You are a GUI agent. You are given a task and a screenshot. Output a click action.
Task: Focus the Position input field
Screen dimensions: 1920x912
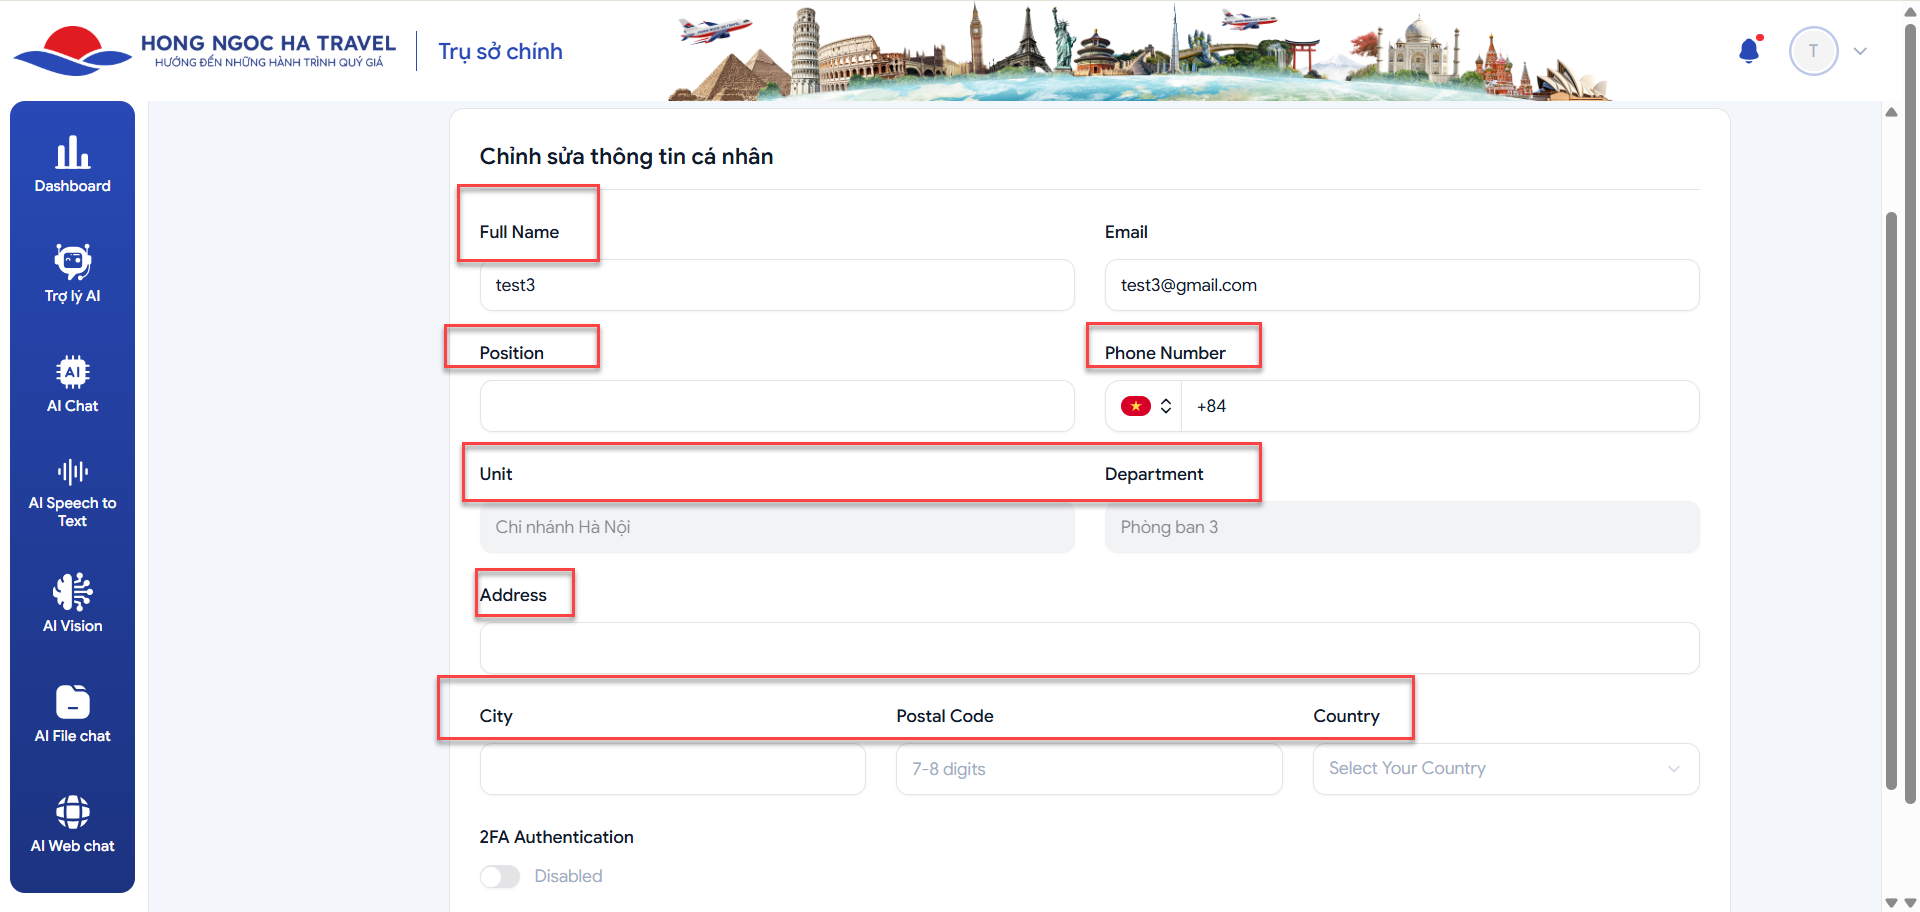[776, 406]
